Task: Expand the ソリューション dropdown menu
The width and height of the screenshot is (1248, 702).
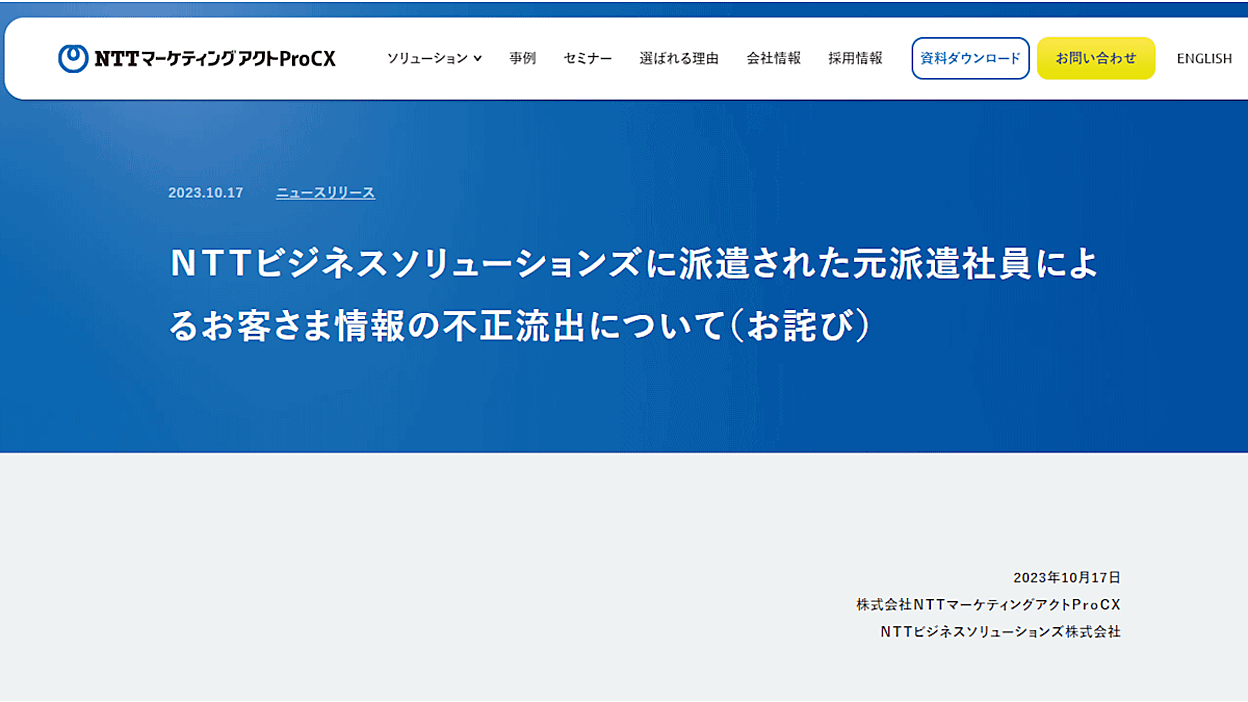Action: coord(434,59)
